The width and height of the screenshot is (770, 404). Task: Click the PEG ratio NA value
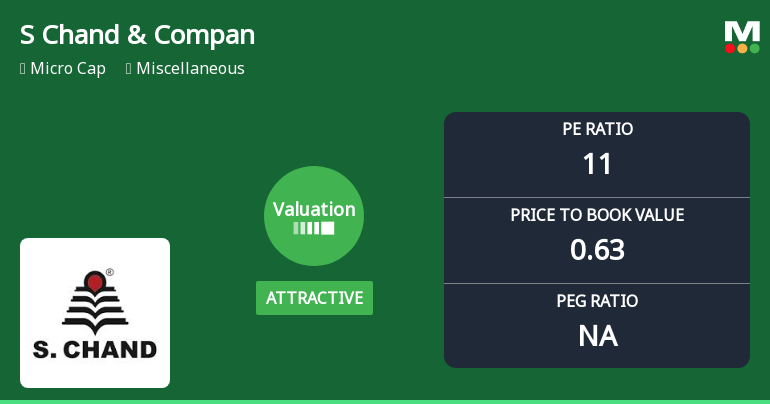pyautogui.click(x=597, y=335)
